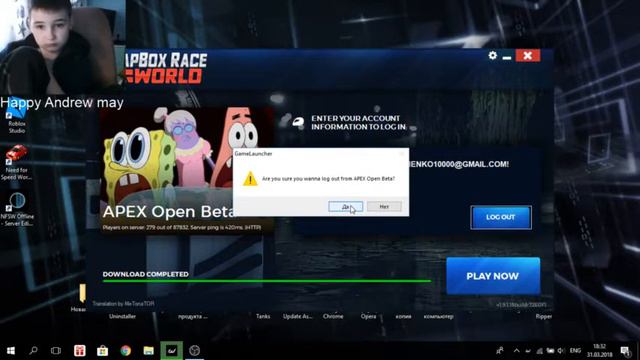Select the Opera desktop shortcut label
Viewport: 640px width, 360px height.
pyautogui.click(x=368, y=316)
